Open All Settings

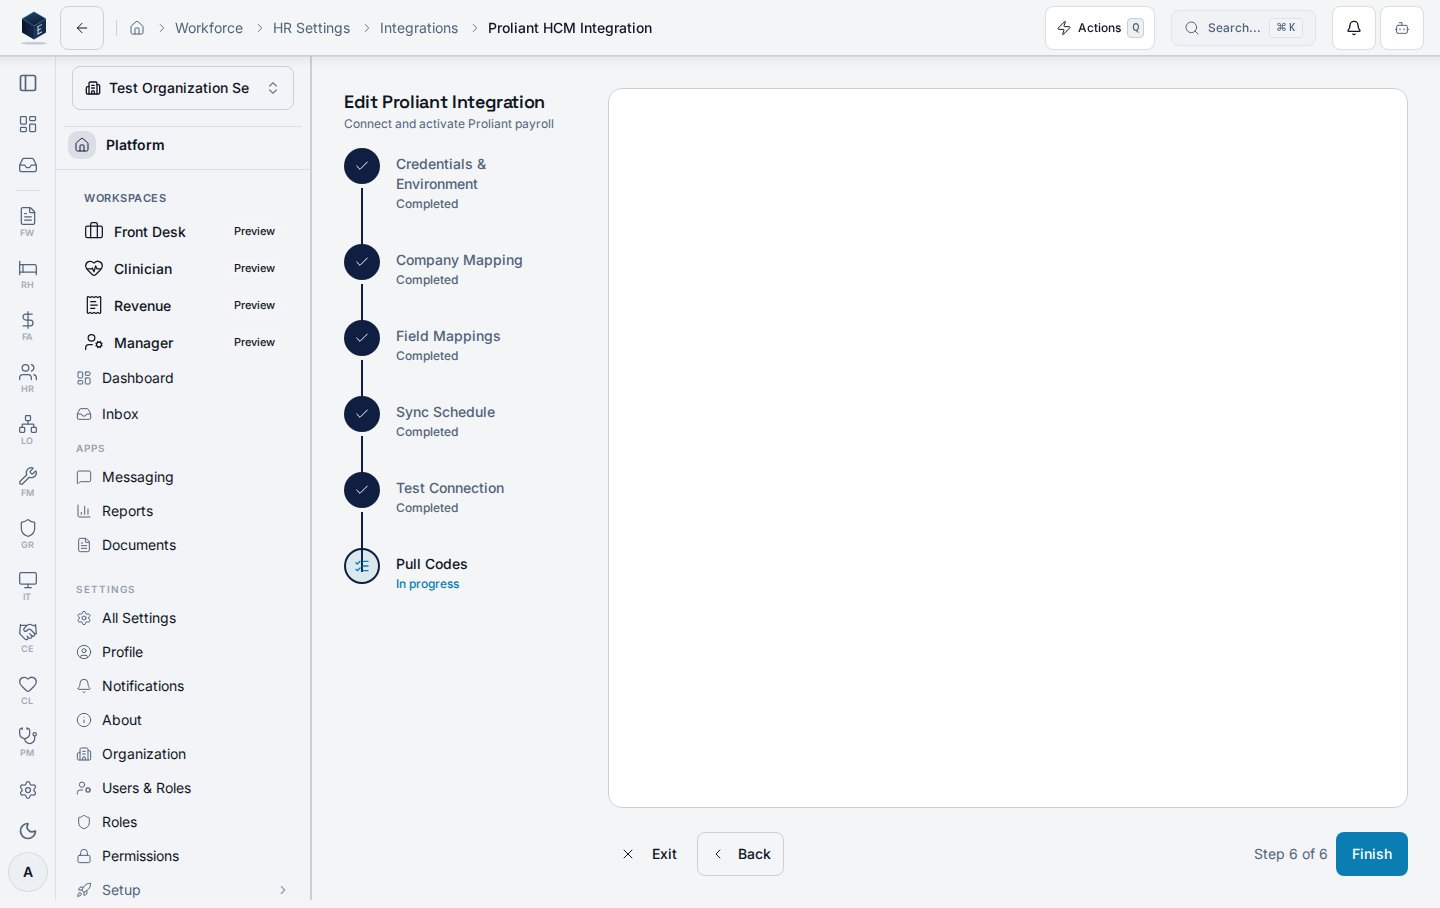[183, 618]
